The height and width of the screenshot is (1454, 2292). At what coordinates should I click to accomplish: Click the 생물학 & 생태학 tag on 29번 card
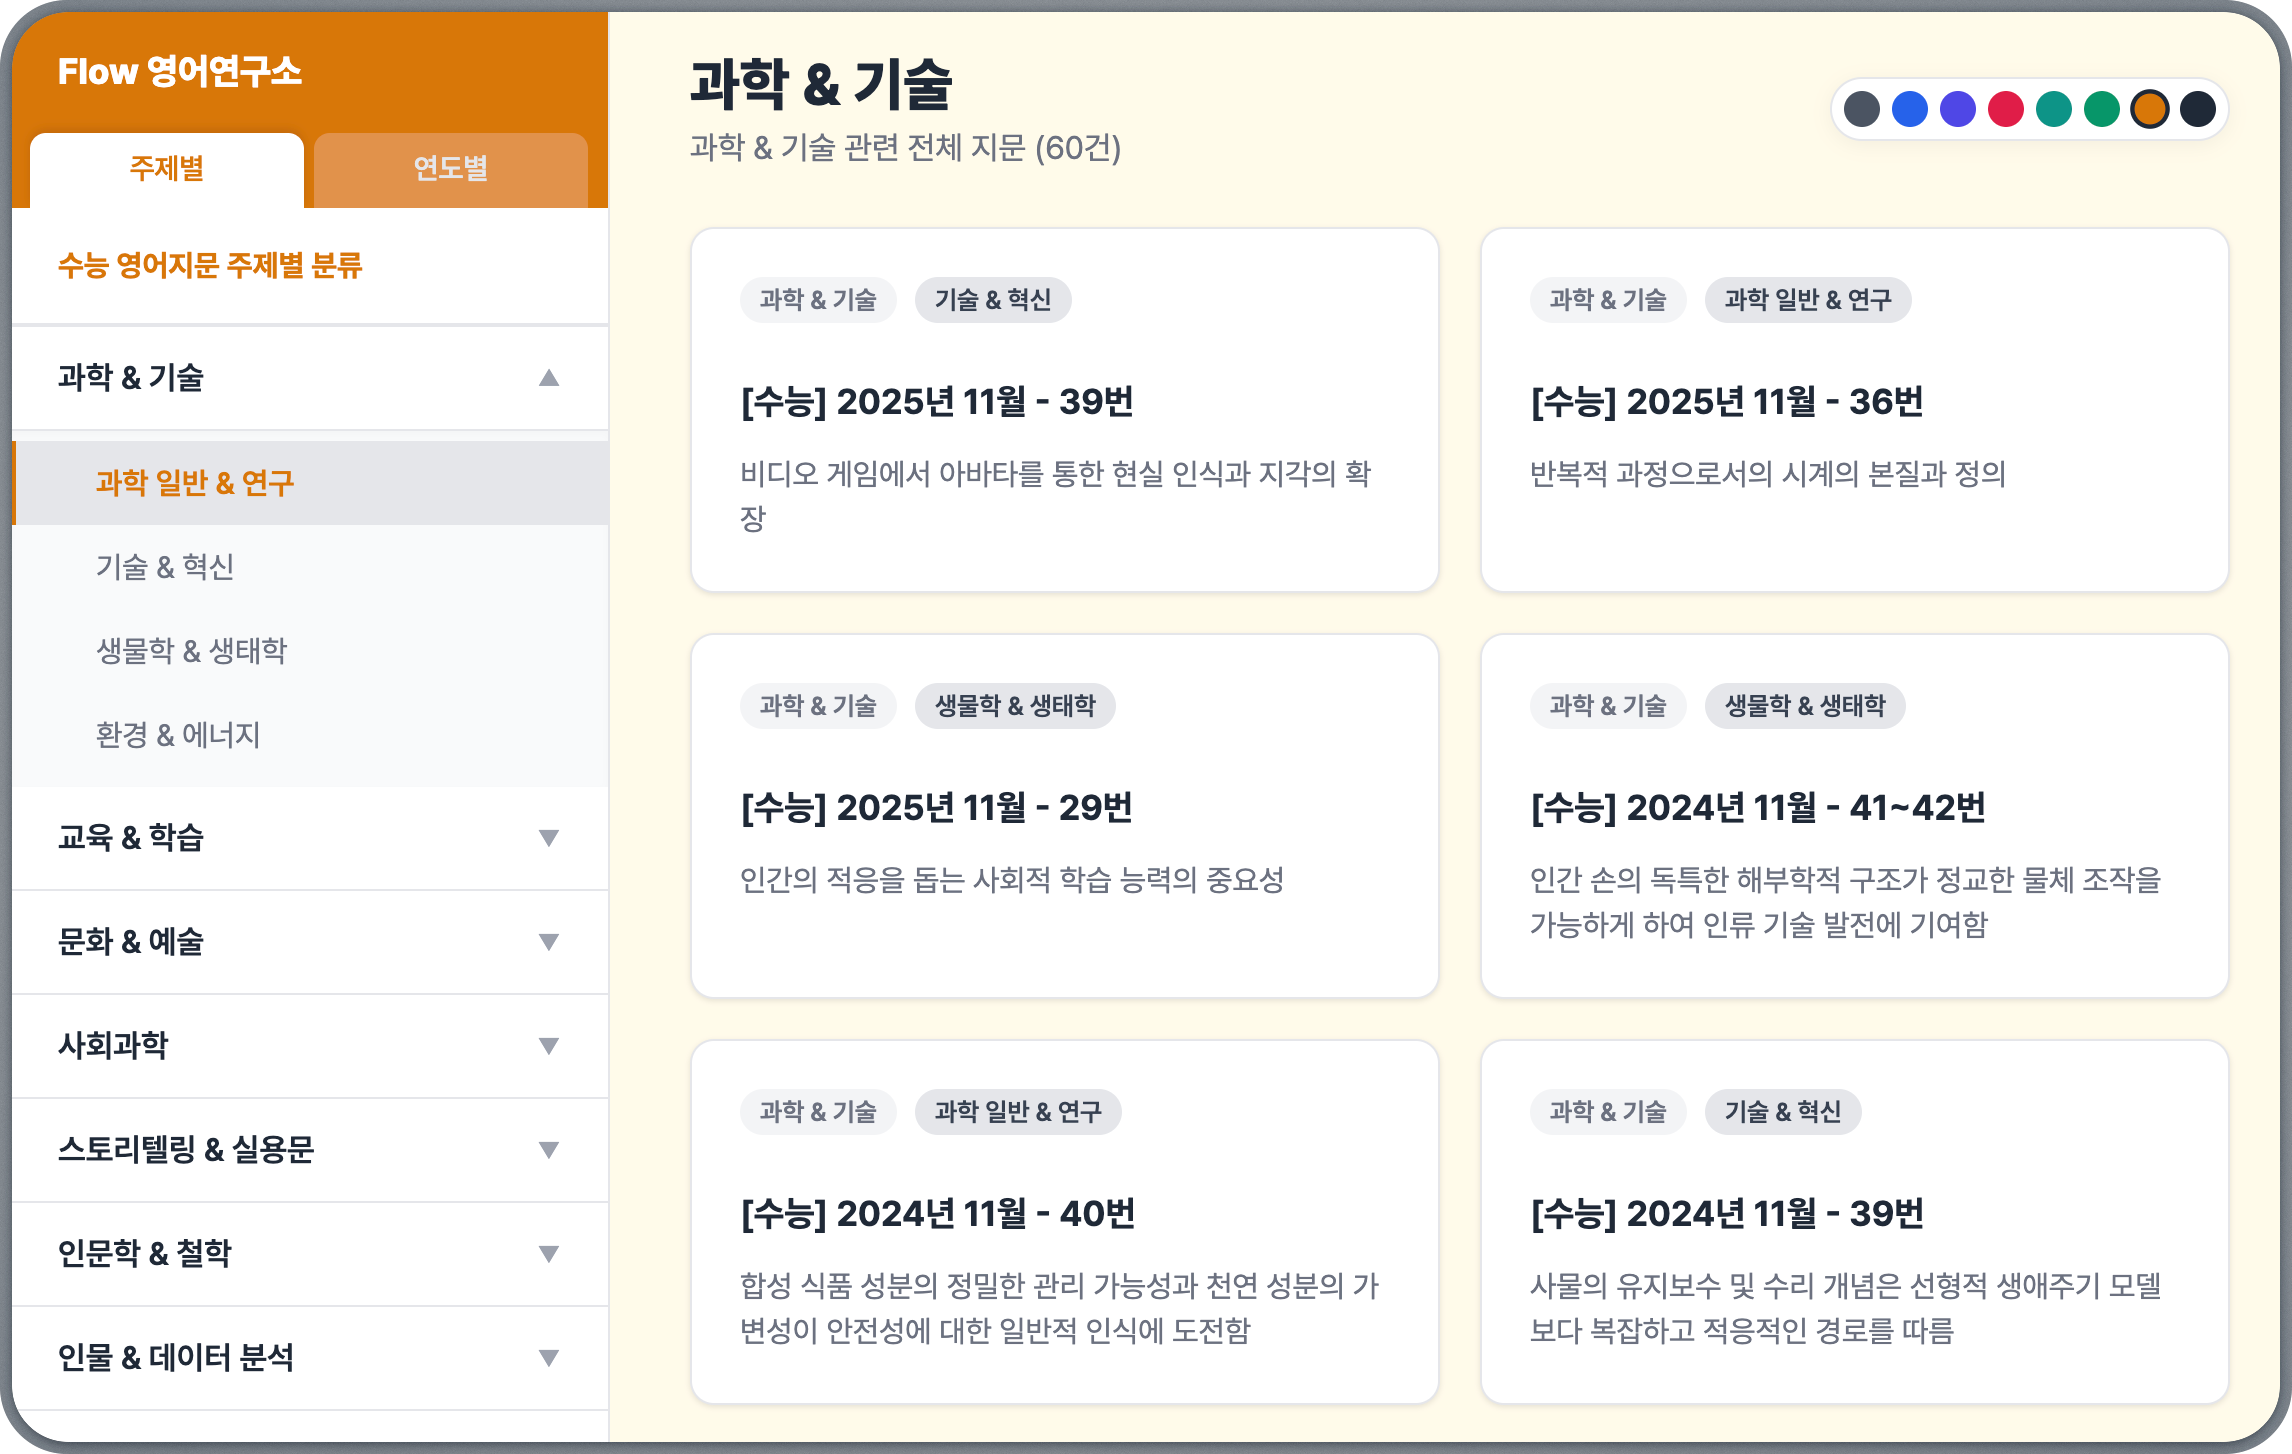[x=1014, y=706]
